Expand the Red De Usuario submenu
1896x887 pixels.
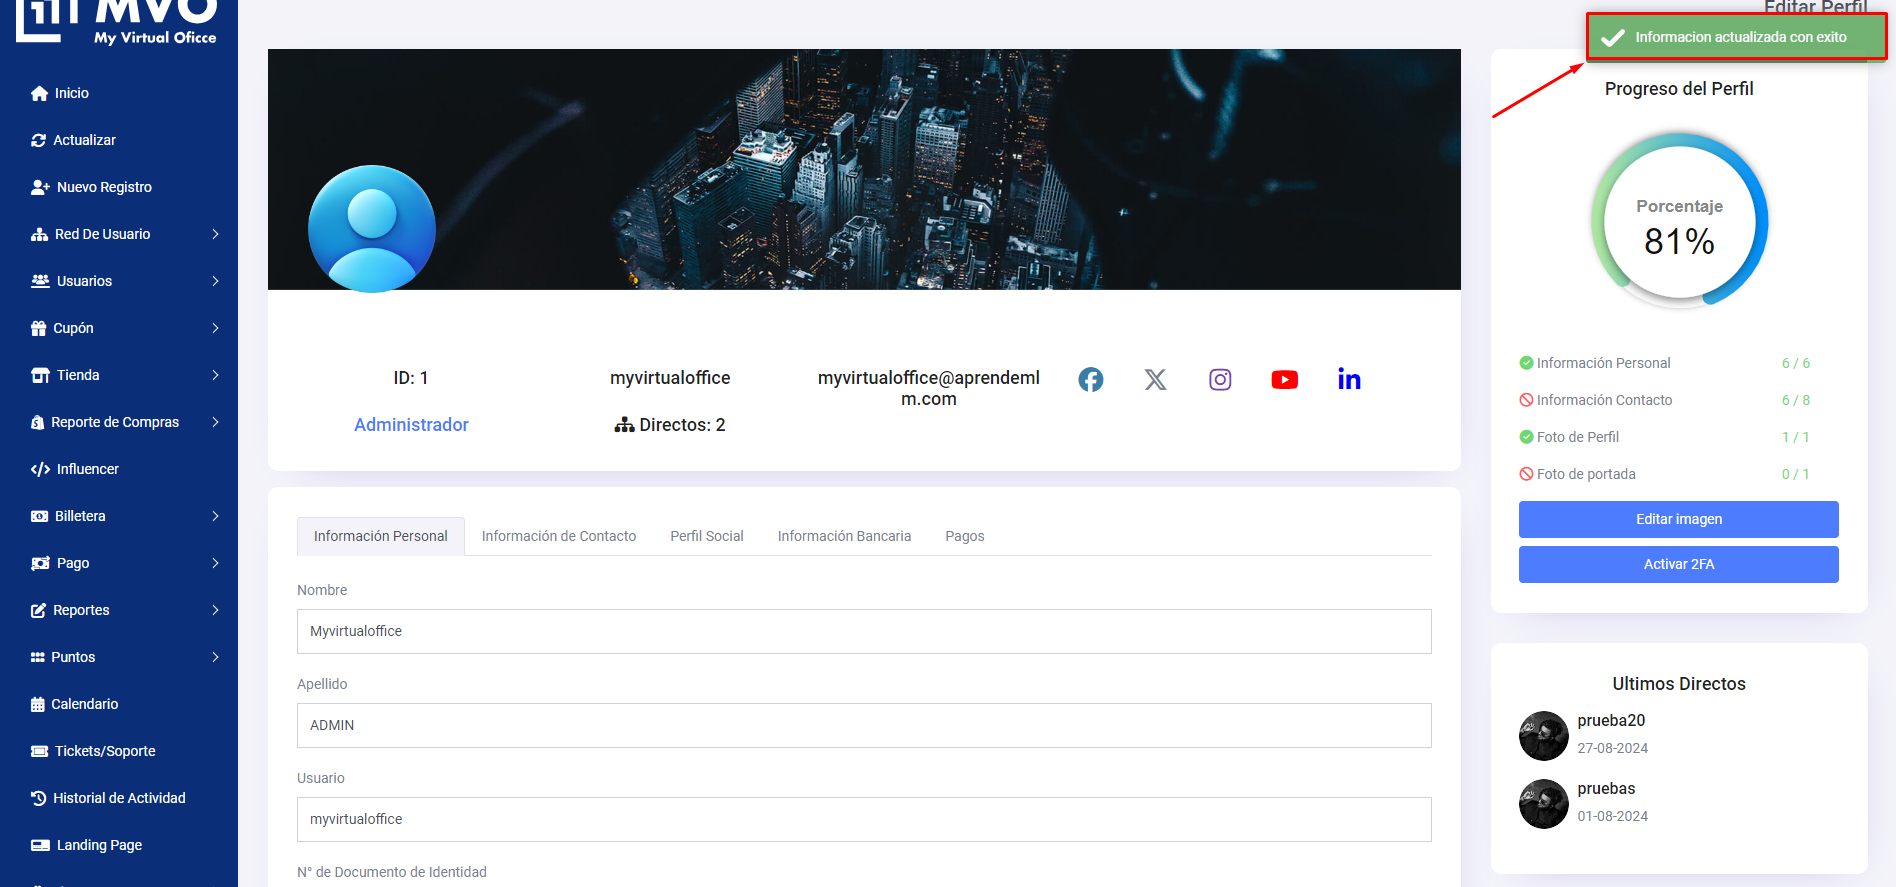click(215, 234)
